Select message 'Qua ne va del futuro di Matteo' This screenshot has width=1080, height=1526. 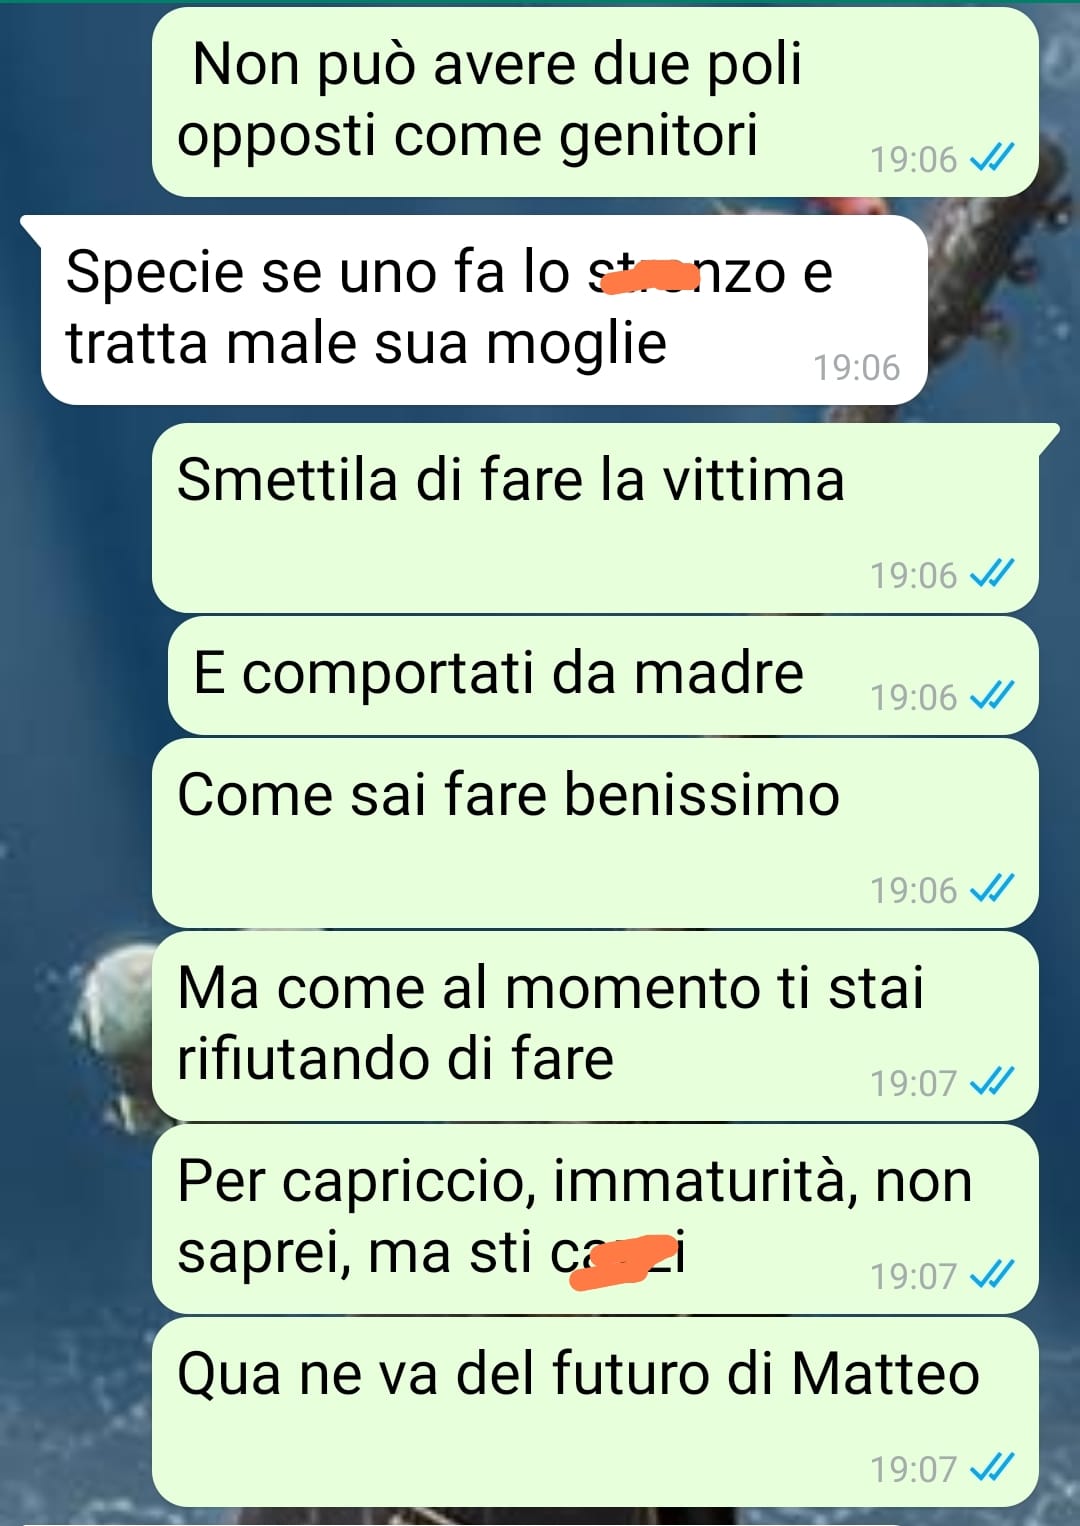(x=595, y=1412)
